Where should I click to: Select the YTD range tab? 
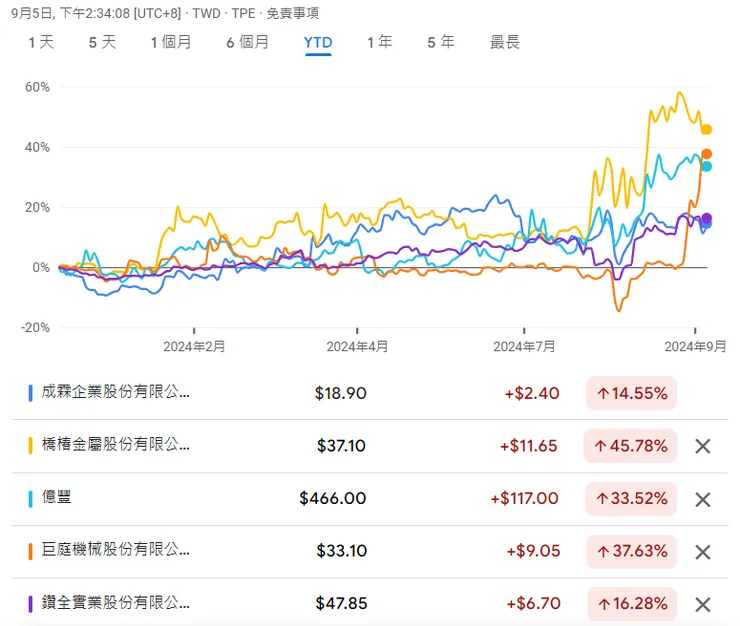(318, 43)
